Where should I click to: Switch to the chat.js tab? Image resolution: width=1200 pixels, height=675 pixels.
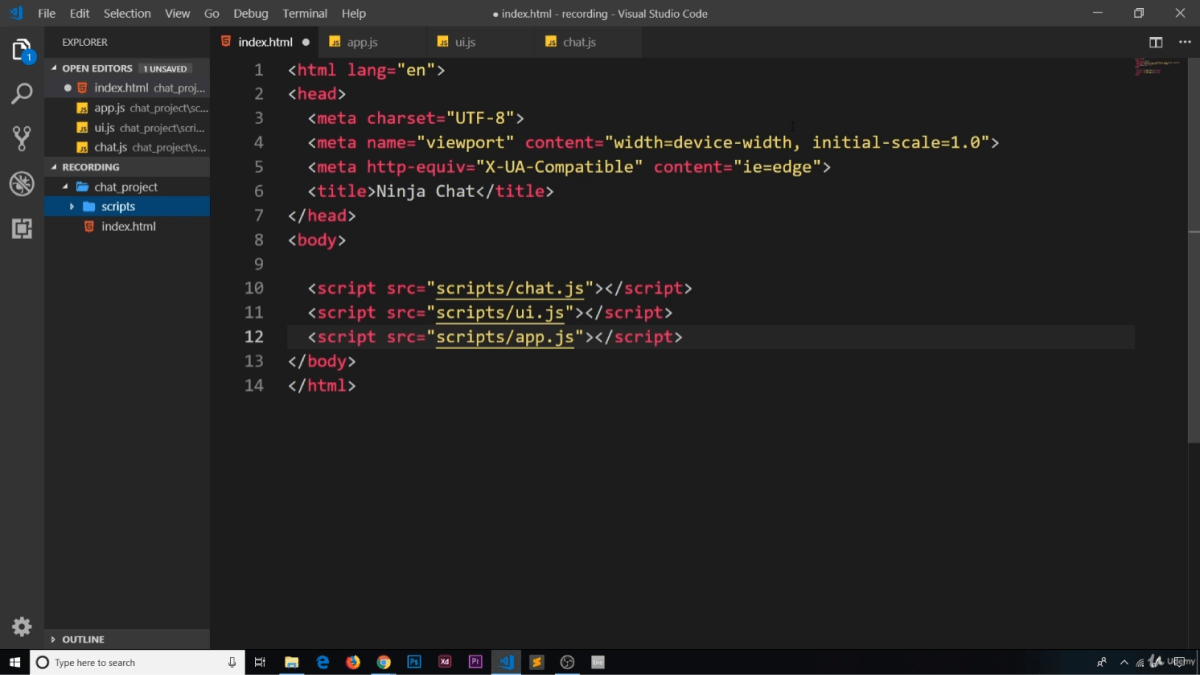pyautogui.click(x=579, y=42)
